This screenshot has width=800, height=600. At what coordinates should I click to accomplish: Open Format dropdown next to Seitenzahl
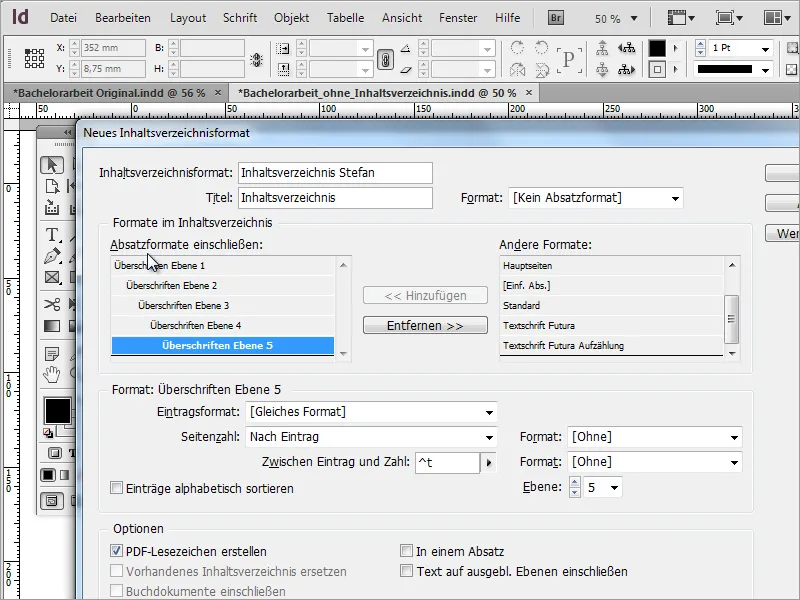tap(655, 437)
